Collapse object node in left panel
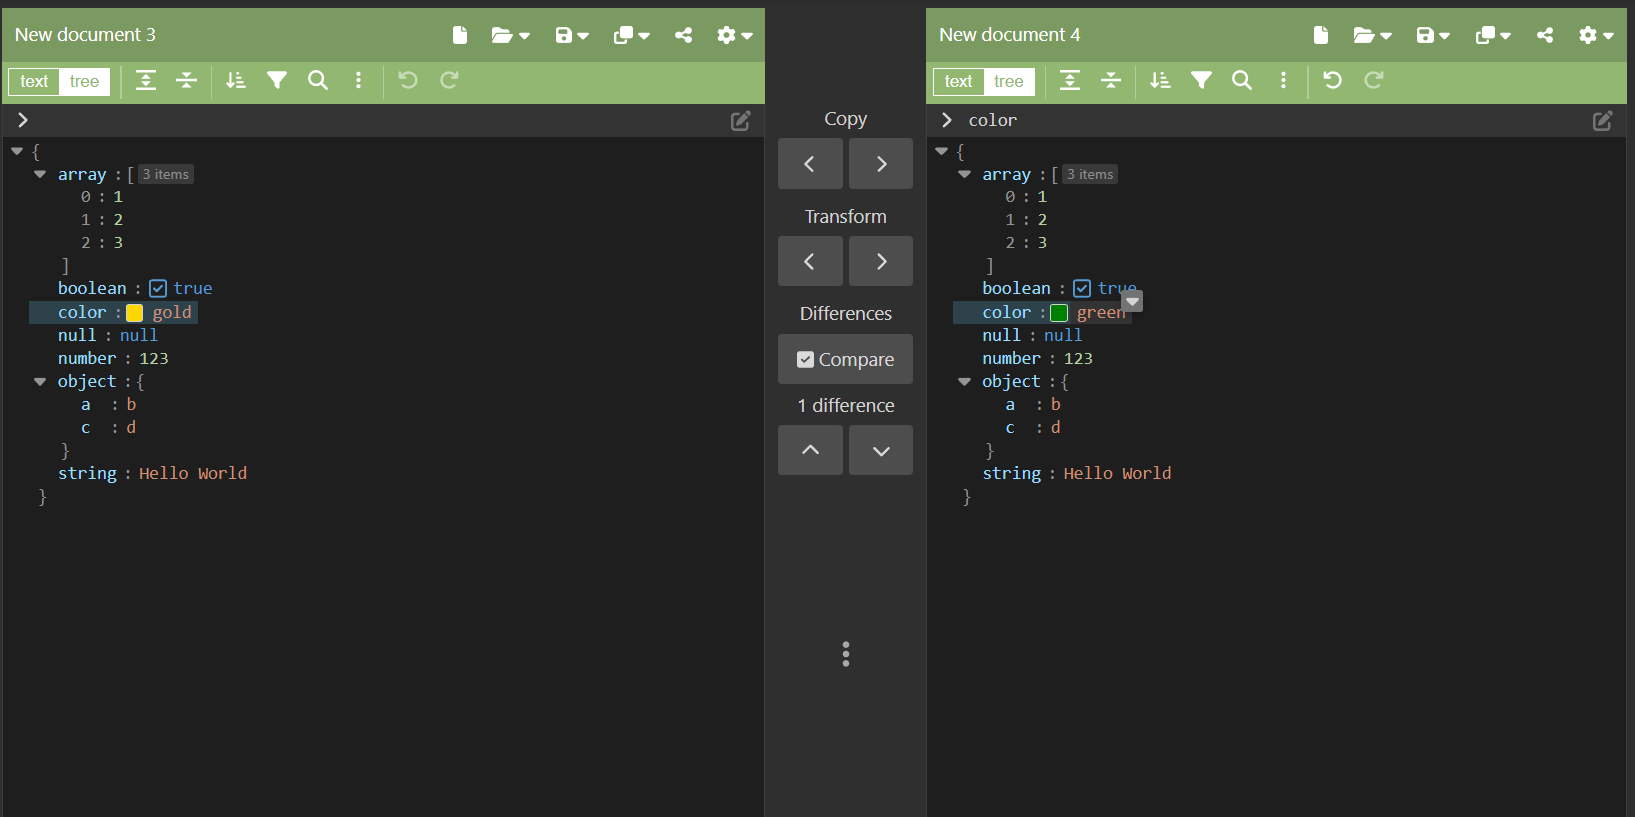 pyautogui.click(x=40, y=381)
